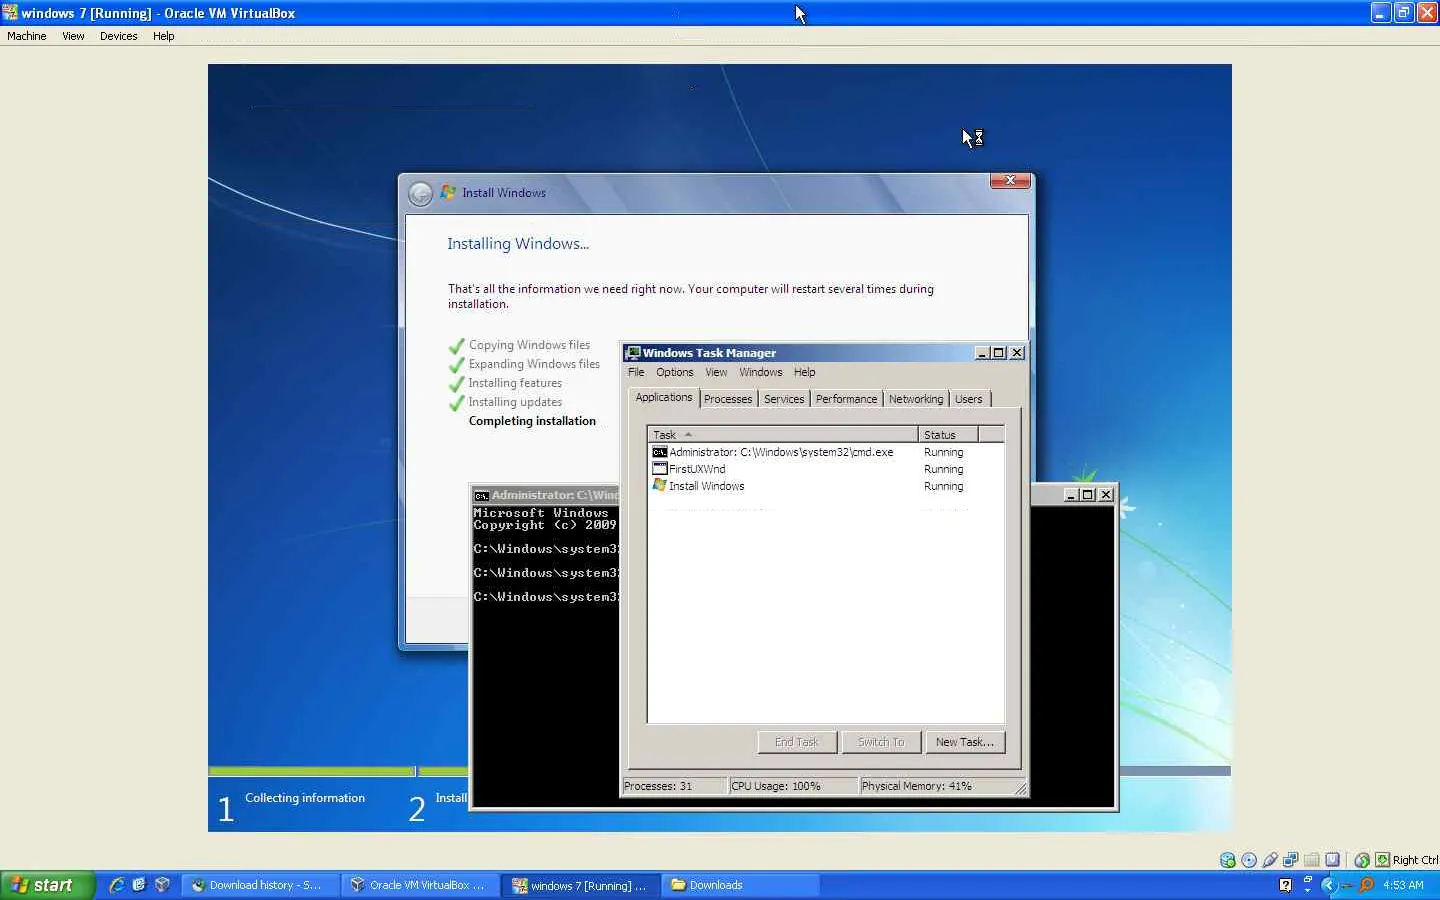1440x900 pixels.
Task: Click the question mark icon in the system tray
Action: [x=1285, y=885]
